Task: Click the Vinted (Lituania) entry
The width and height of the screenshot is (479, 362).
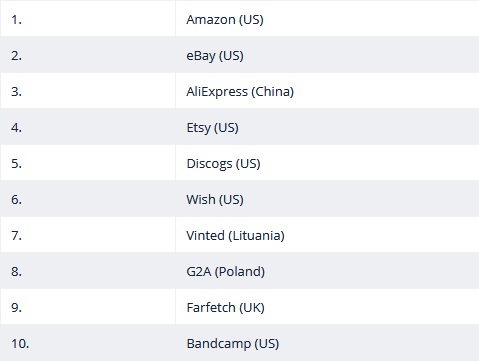Action: pyautogui.click(x=235, y=236)
